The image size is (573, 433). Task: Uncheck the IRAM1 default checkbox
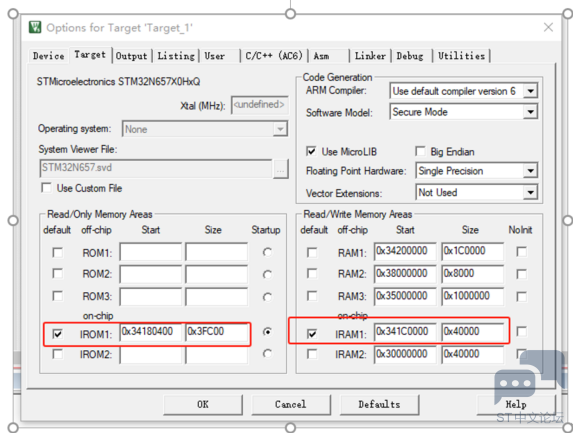pos(312,334)
